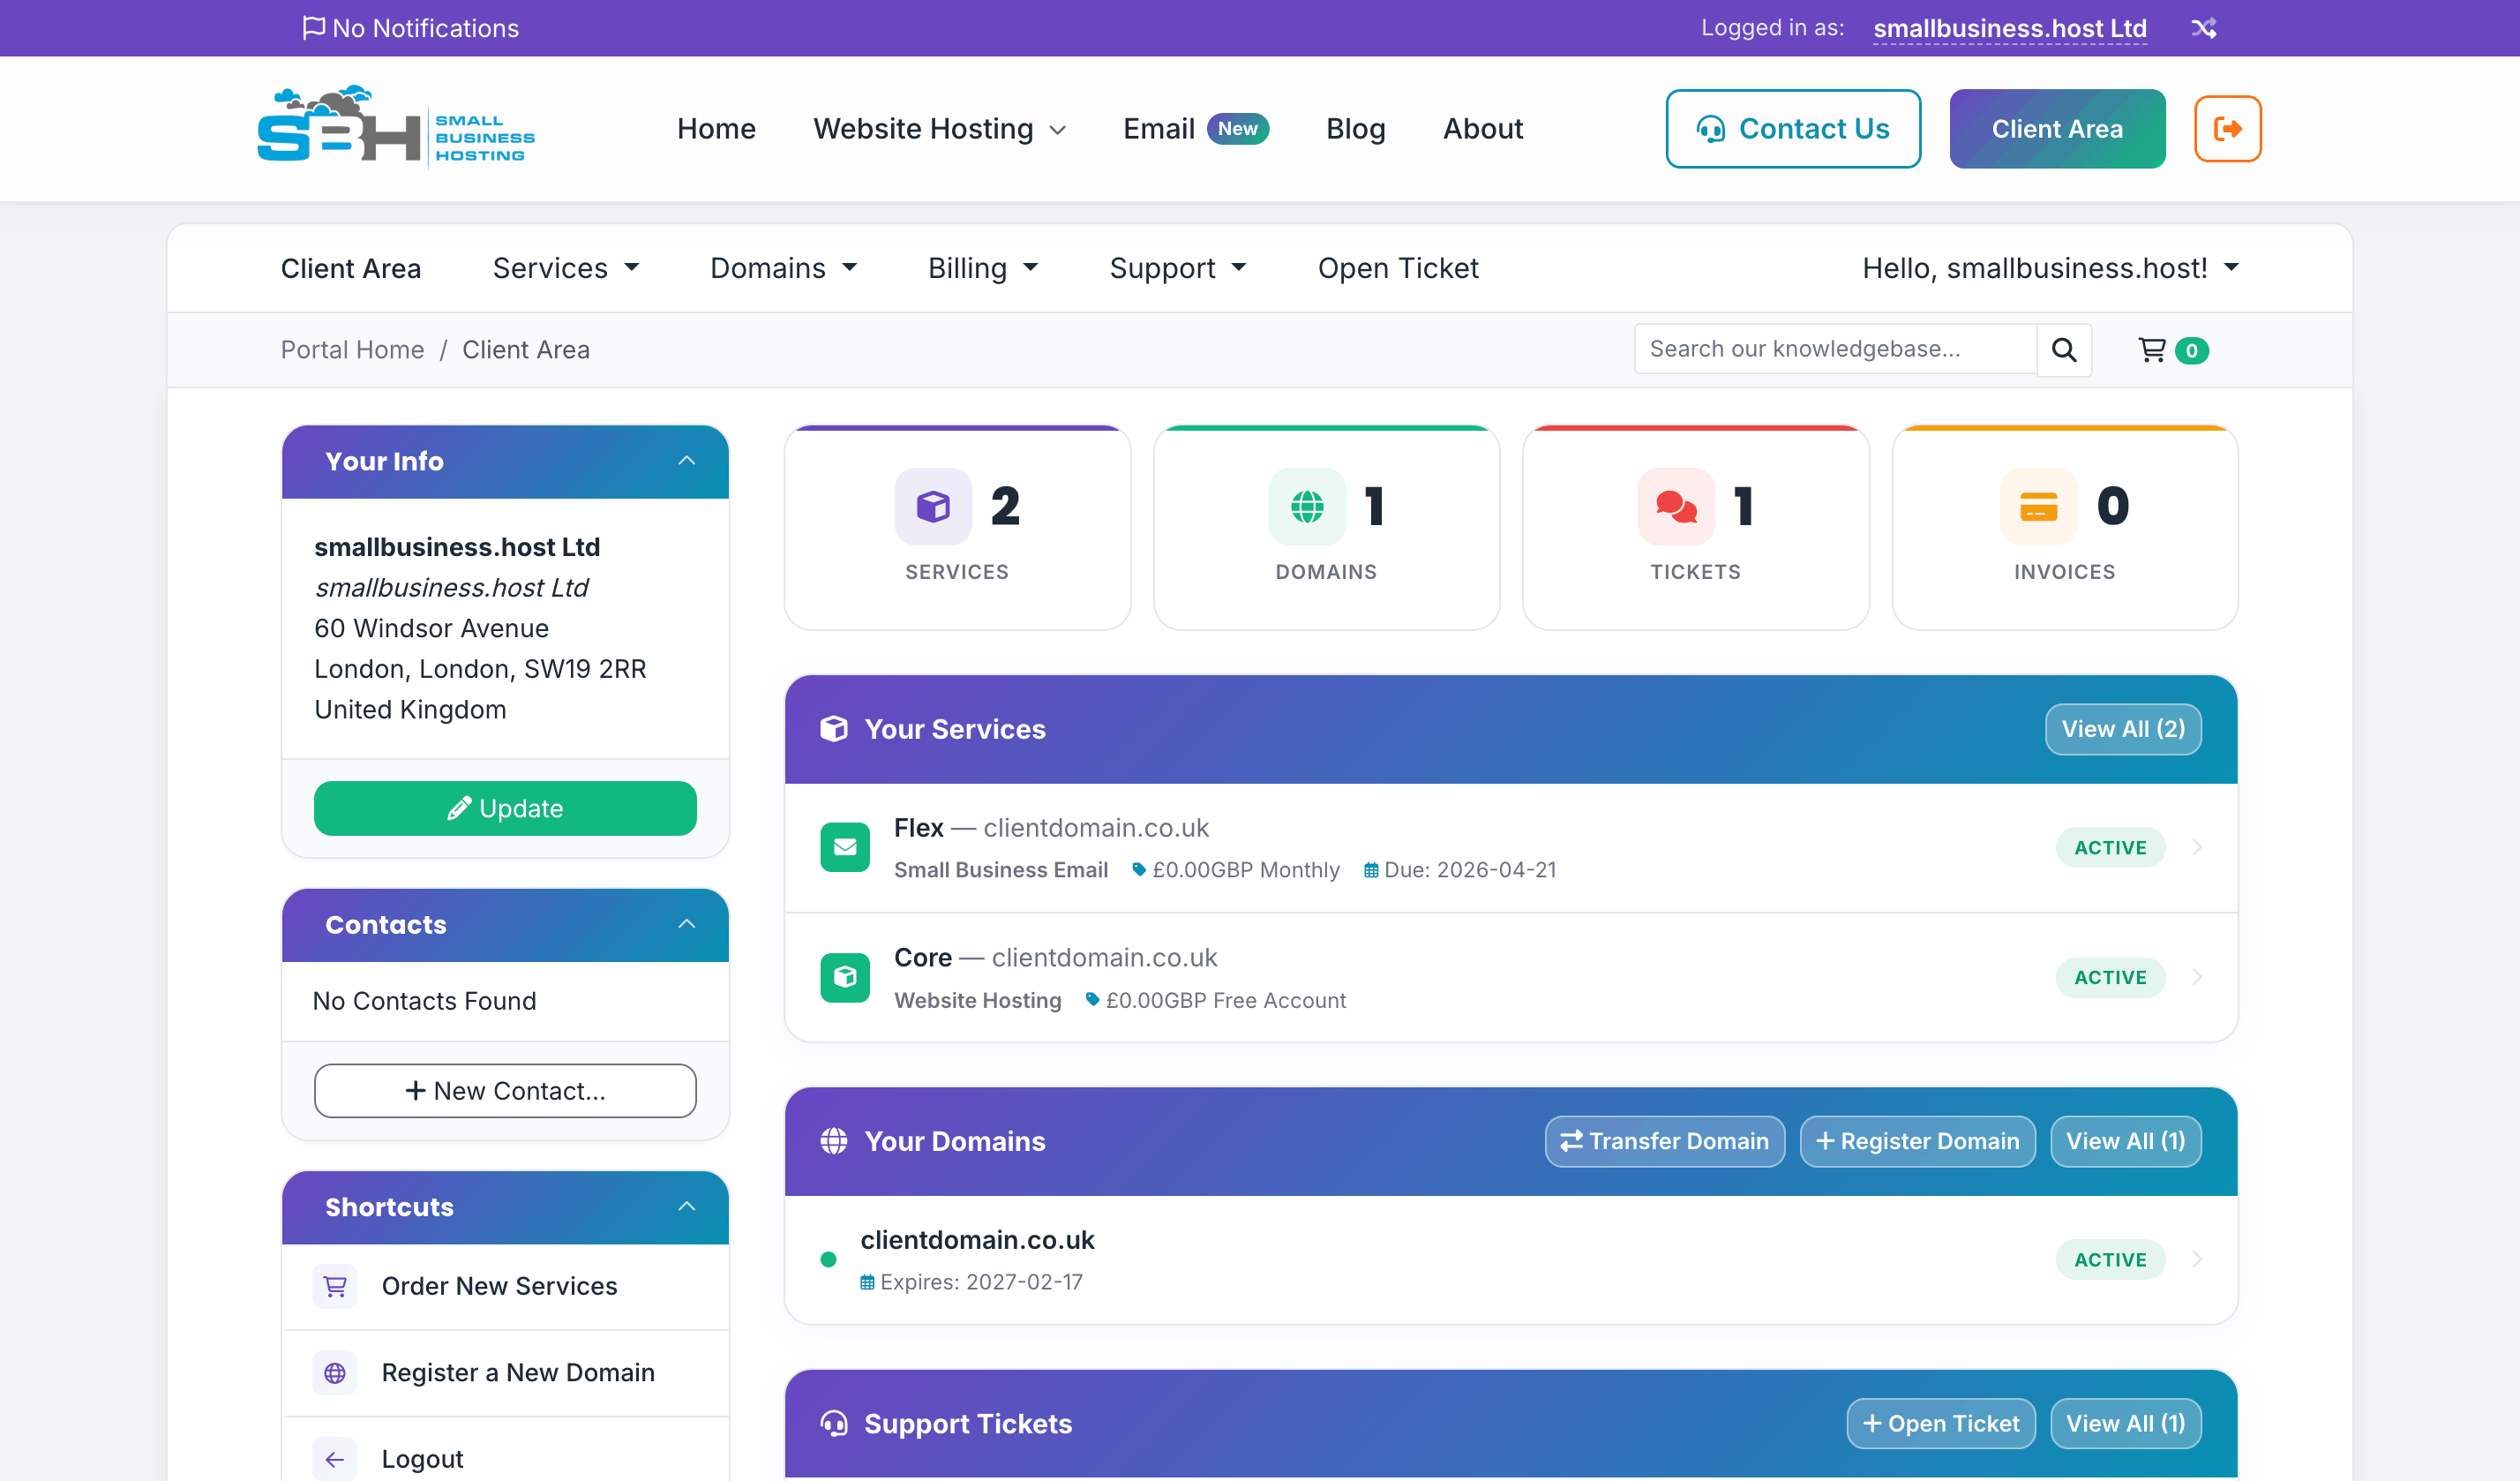Click the Portal Home breadcrumb link

352,350
